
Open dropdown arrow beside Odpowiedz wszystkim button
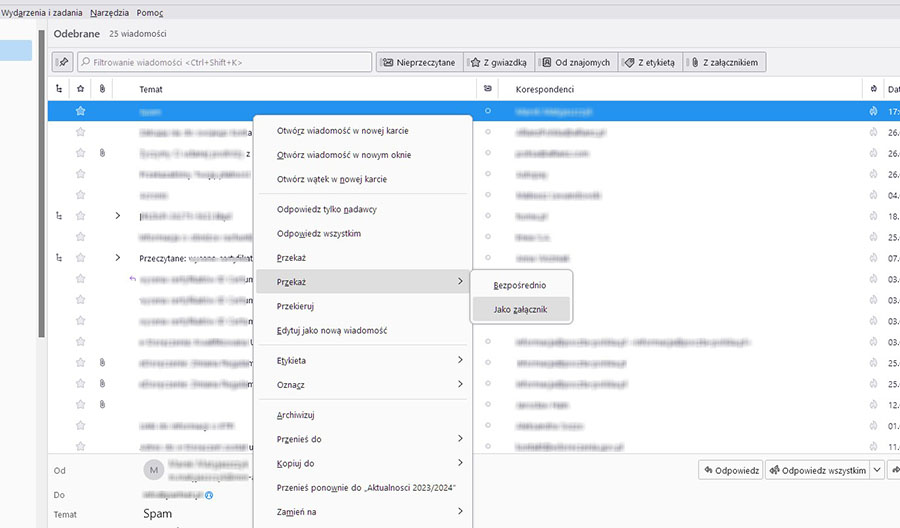(877, 470)
